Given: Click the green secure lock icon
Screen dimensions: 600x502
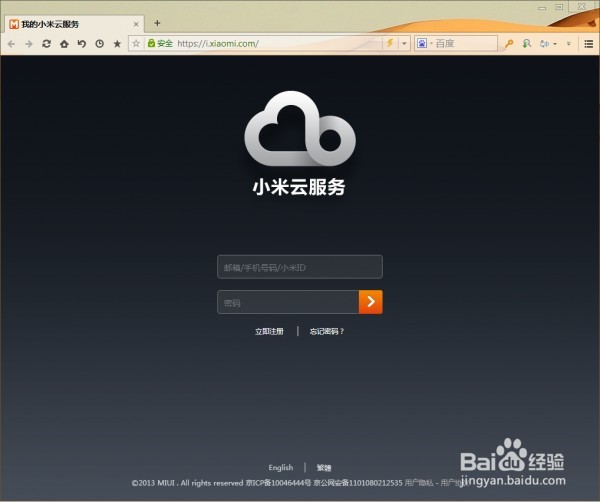Looking at the screenshot, I should [151, 43].
